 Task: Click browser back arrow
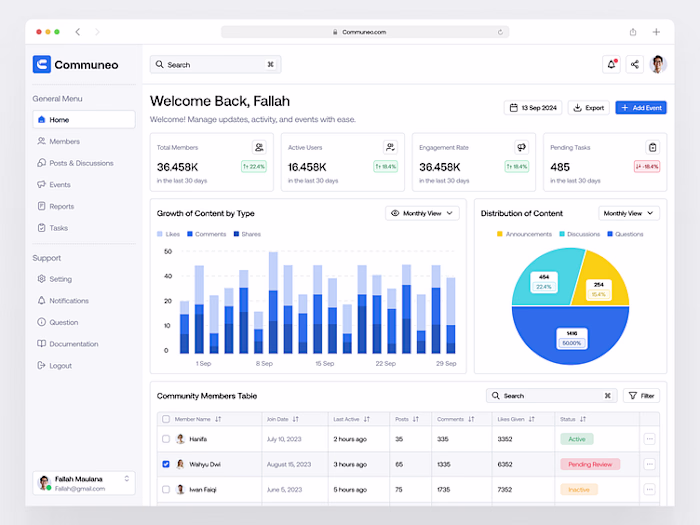point(78,32)
